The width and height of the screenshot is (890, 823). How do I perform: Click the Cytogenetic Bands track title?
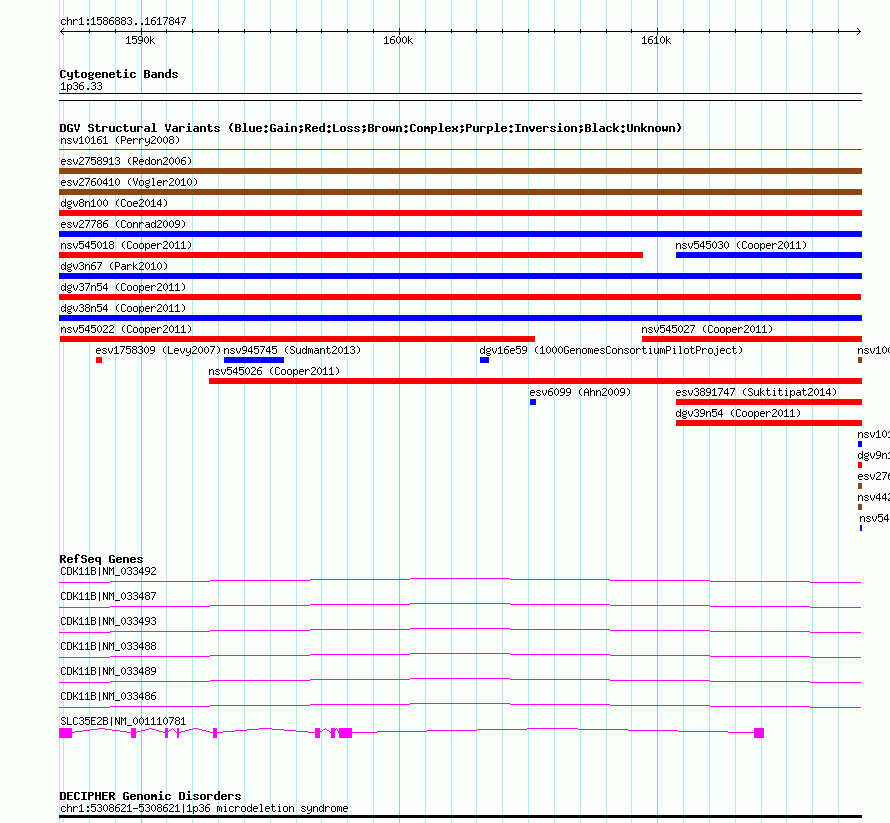coord(119,74)
